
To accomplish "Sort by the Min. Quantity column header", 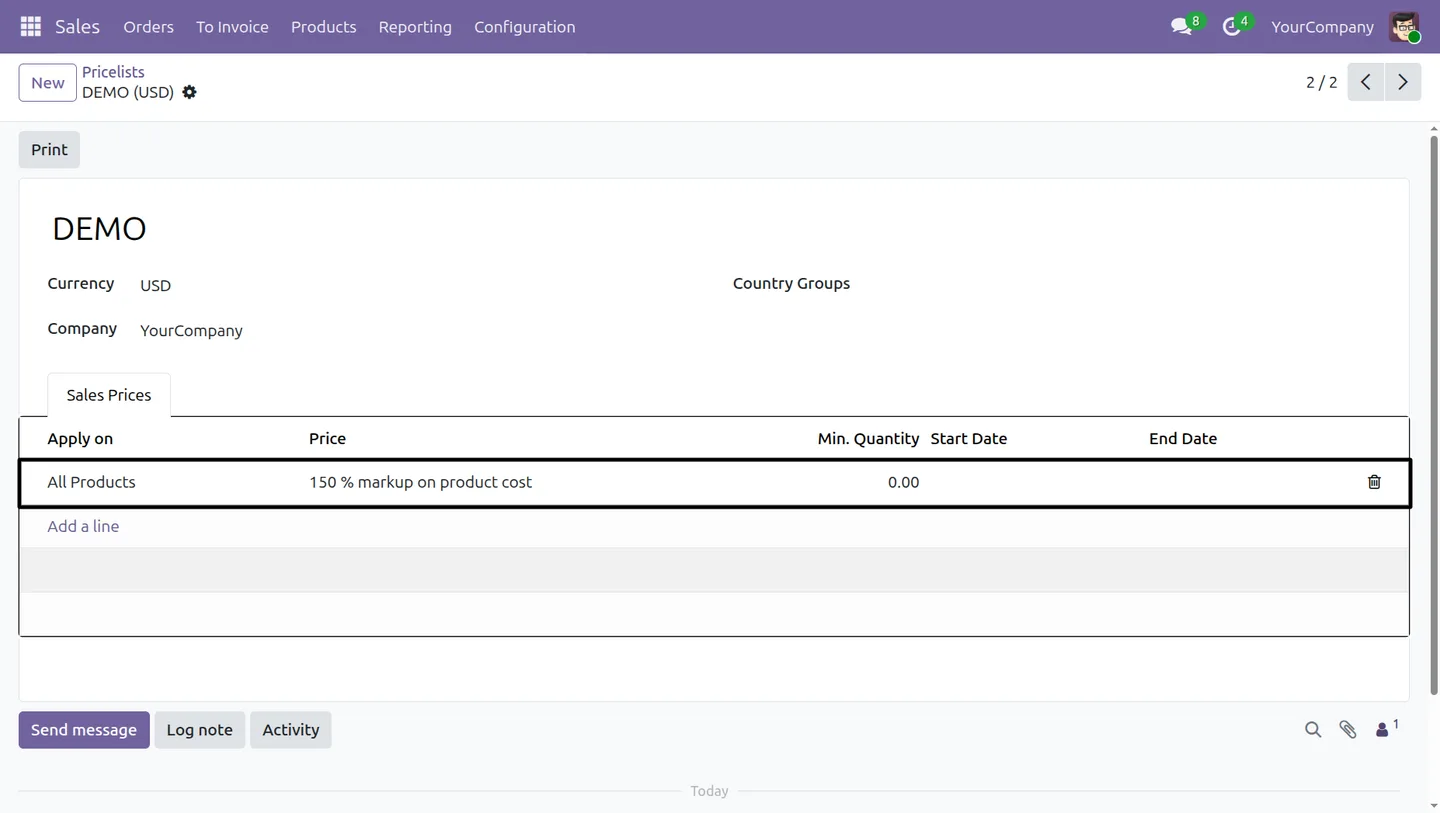I will tap(868, 438).
